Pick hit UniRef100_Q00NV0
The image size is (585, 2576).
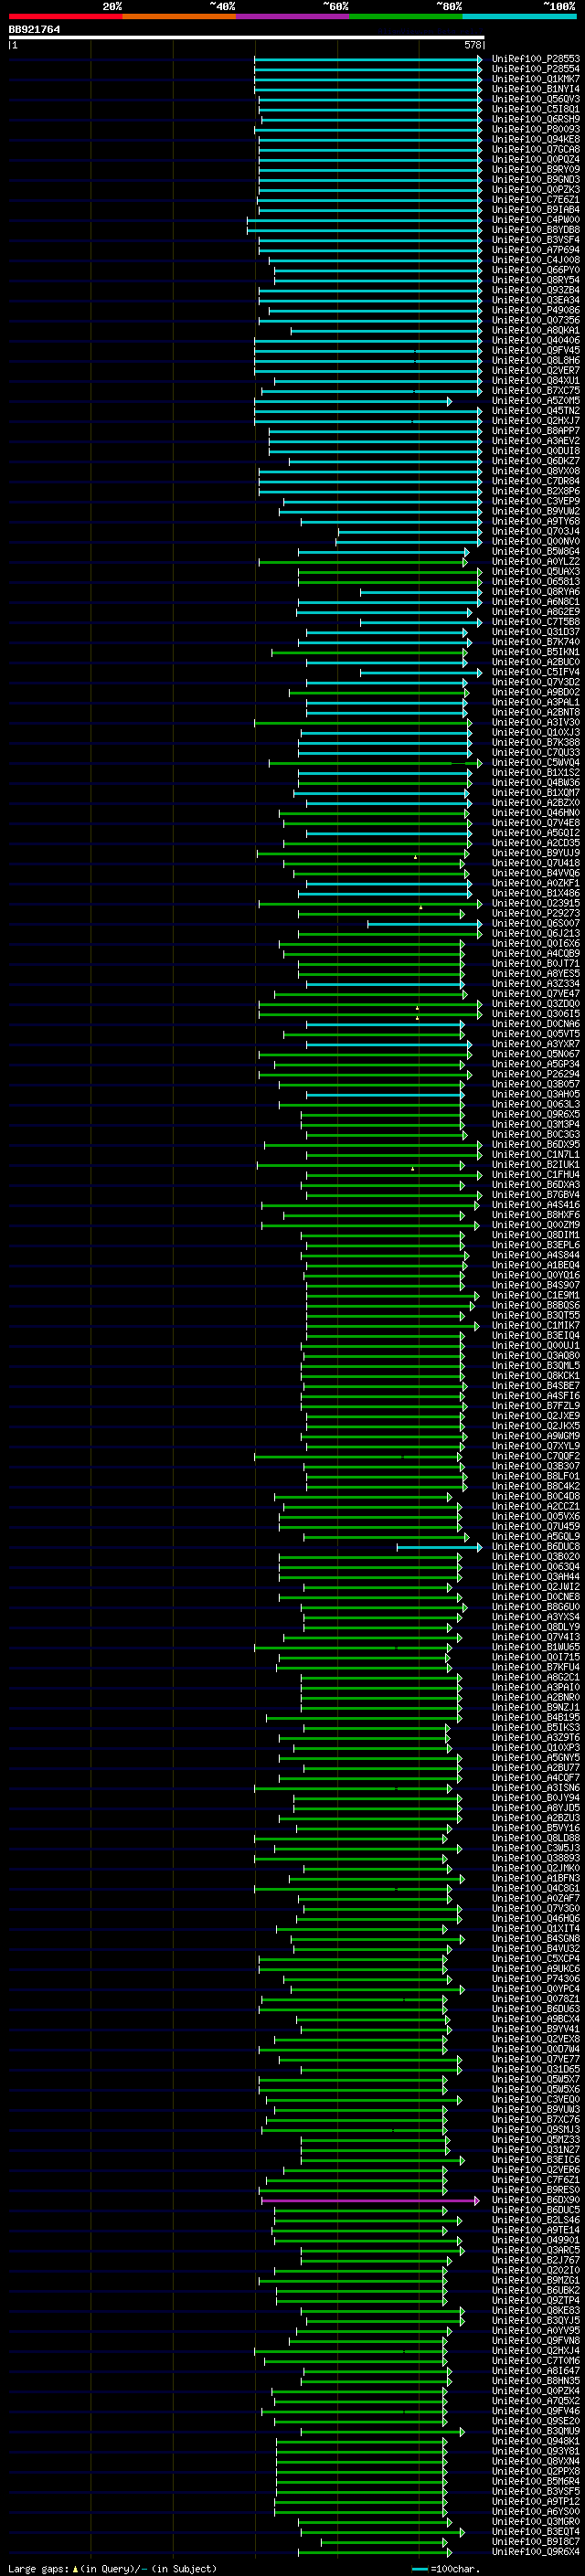pyautogui.click(x=536, y=541)
